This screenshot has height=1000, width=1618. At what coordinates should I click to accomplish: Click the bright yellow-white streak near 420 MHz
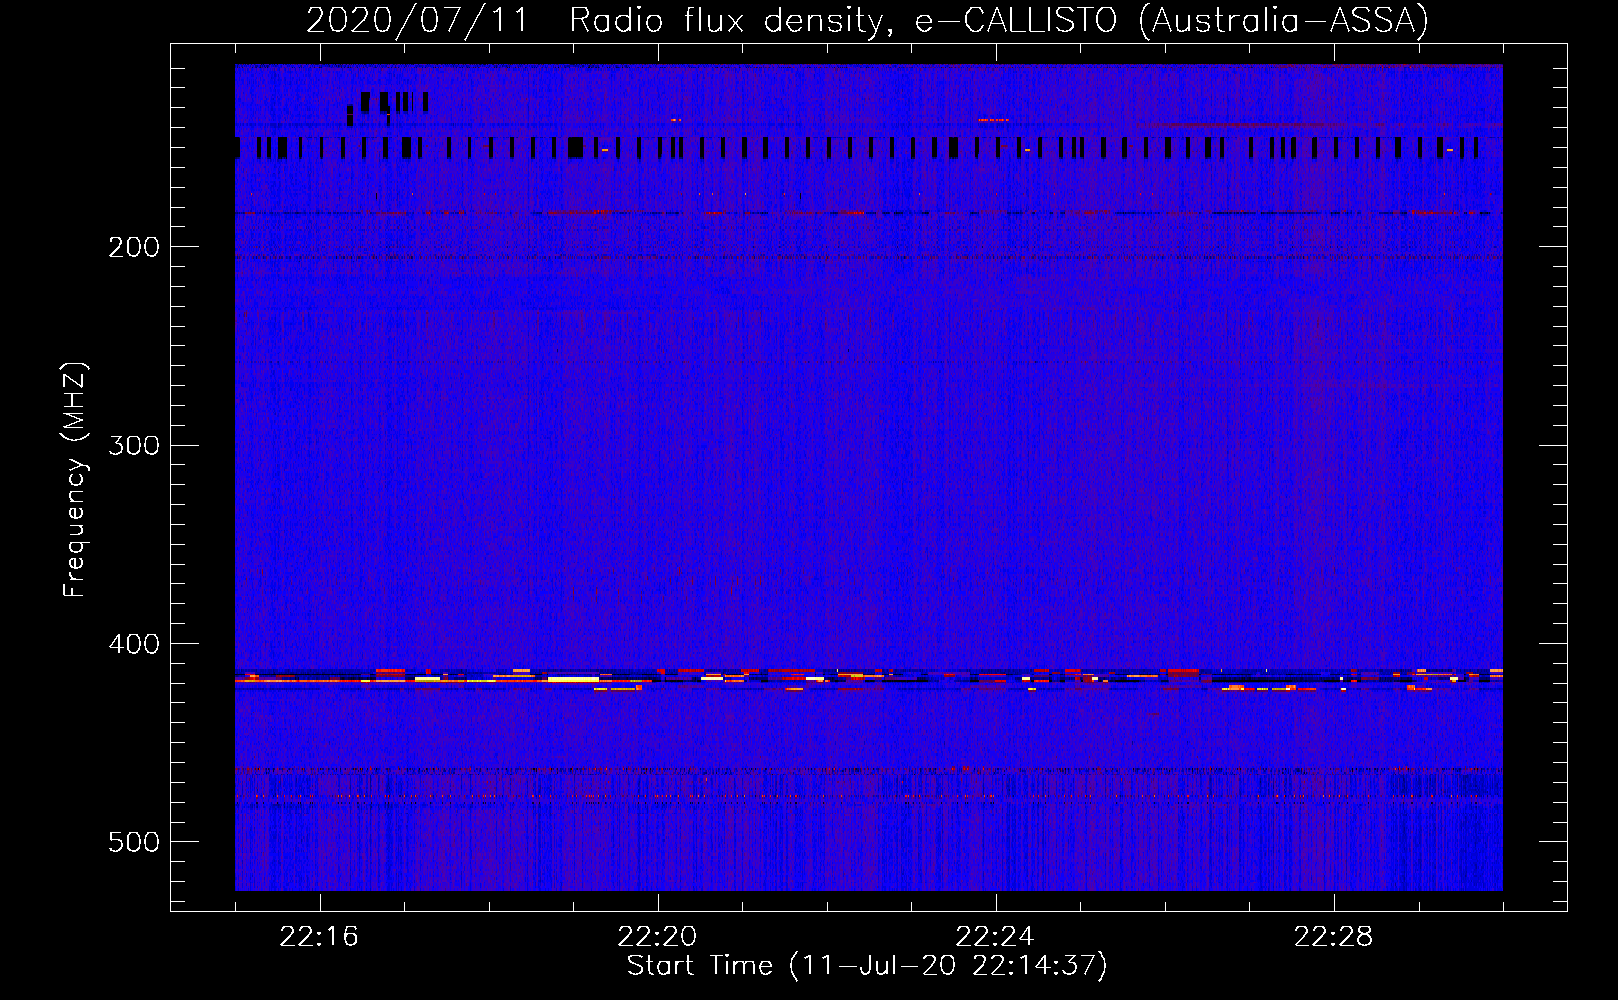572,679
